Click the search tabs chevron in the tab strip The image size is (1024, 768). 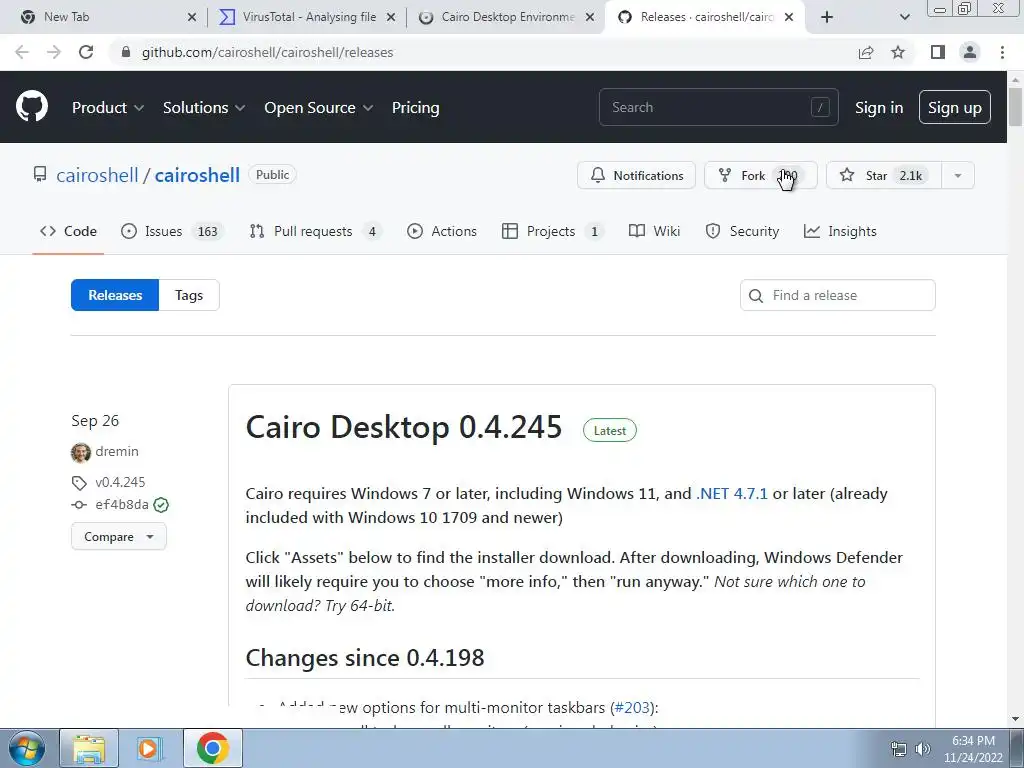pos(904,18)
